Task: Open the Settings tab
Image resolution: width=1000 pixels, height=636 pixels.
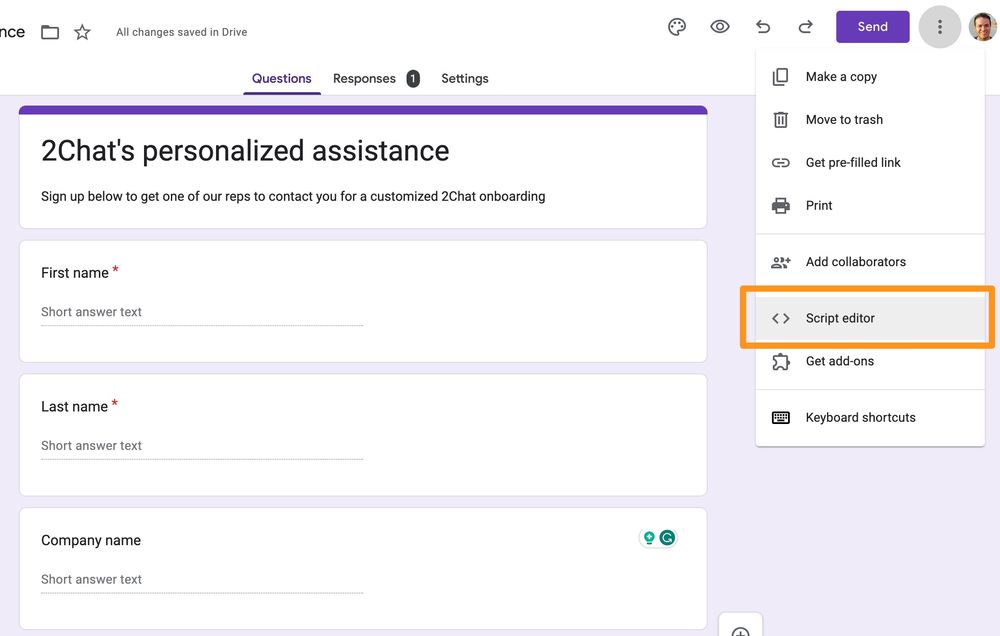Action: tap(464, 78)
